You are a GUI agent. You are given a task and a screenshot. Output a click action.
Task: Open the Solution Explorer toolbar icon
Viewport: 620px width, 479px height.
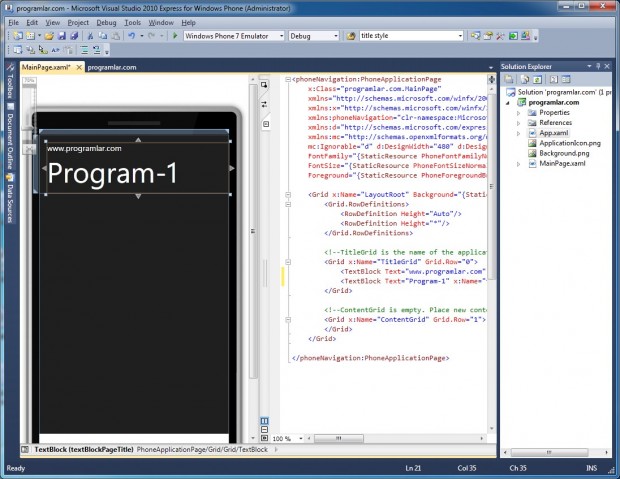475,36
